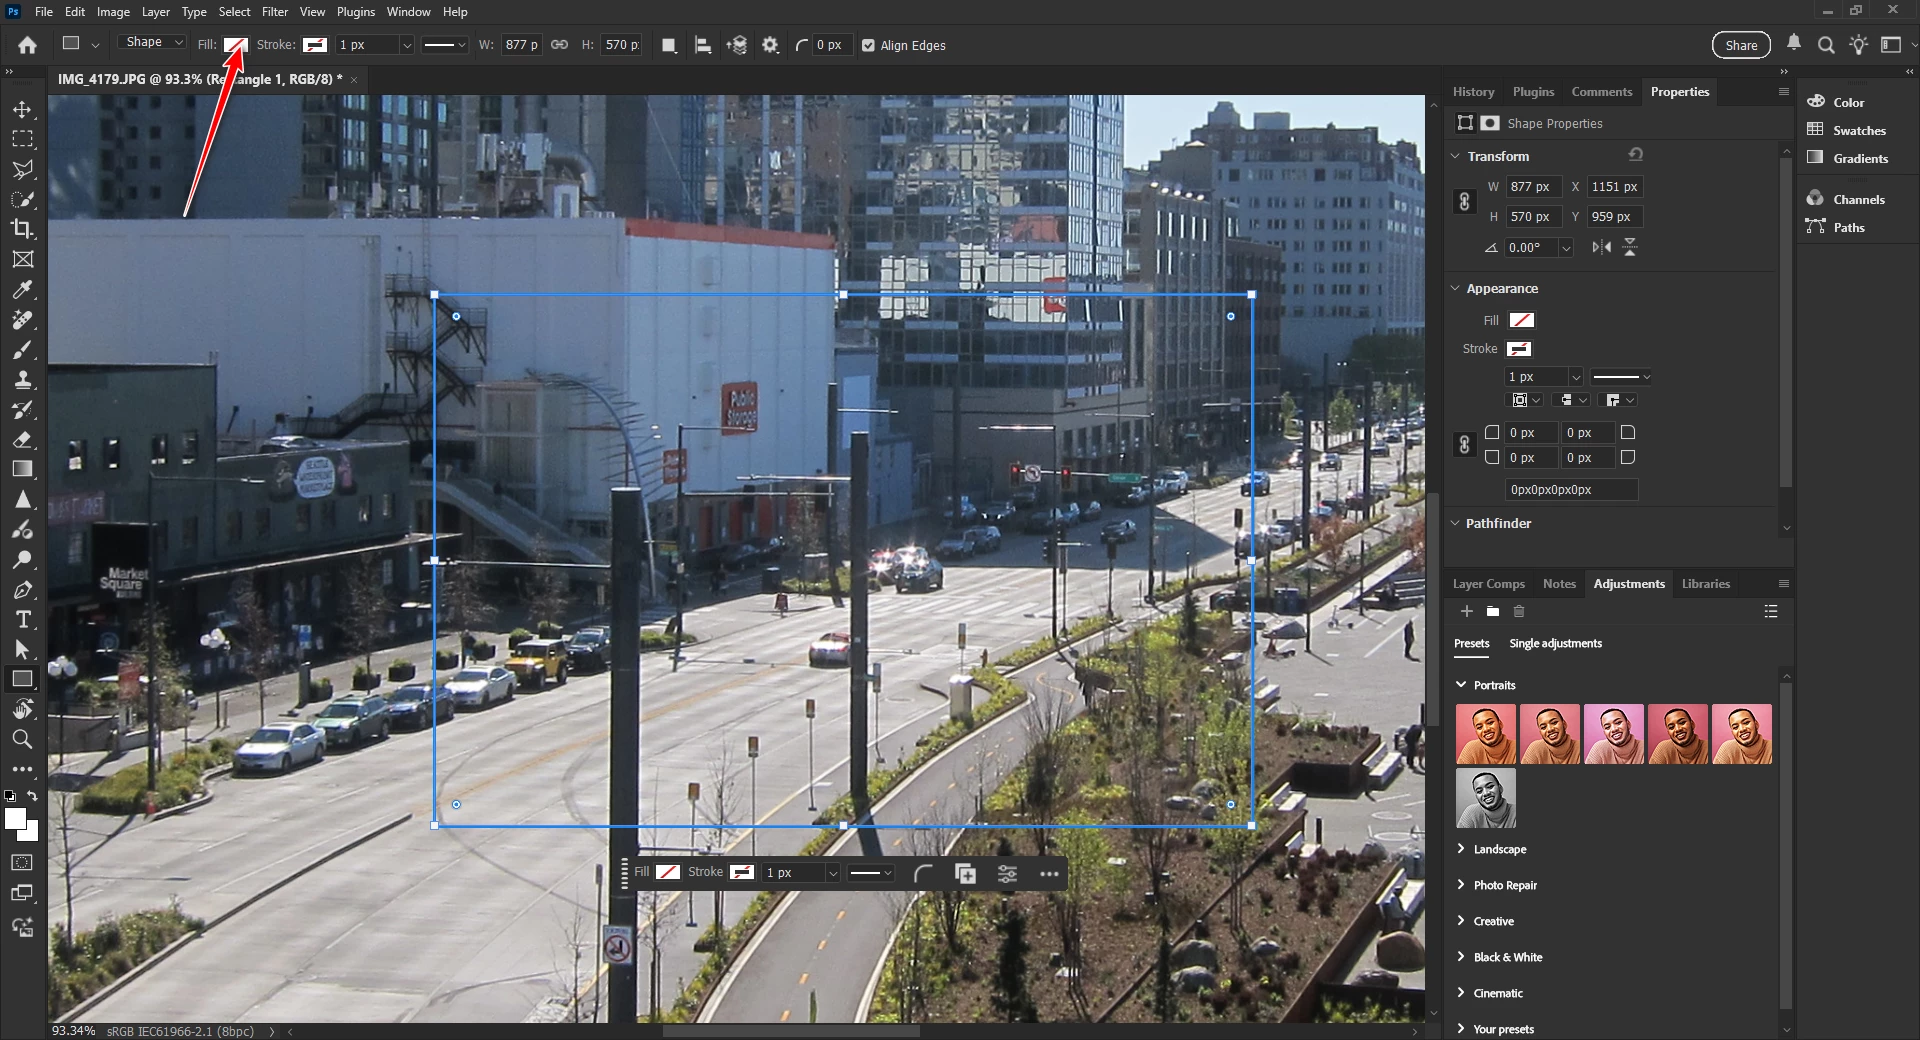Select the Clone Stamp tool
Image resolution: width=1920 pixels, height=1040 pixels.
coord(22,379)
